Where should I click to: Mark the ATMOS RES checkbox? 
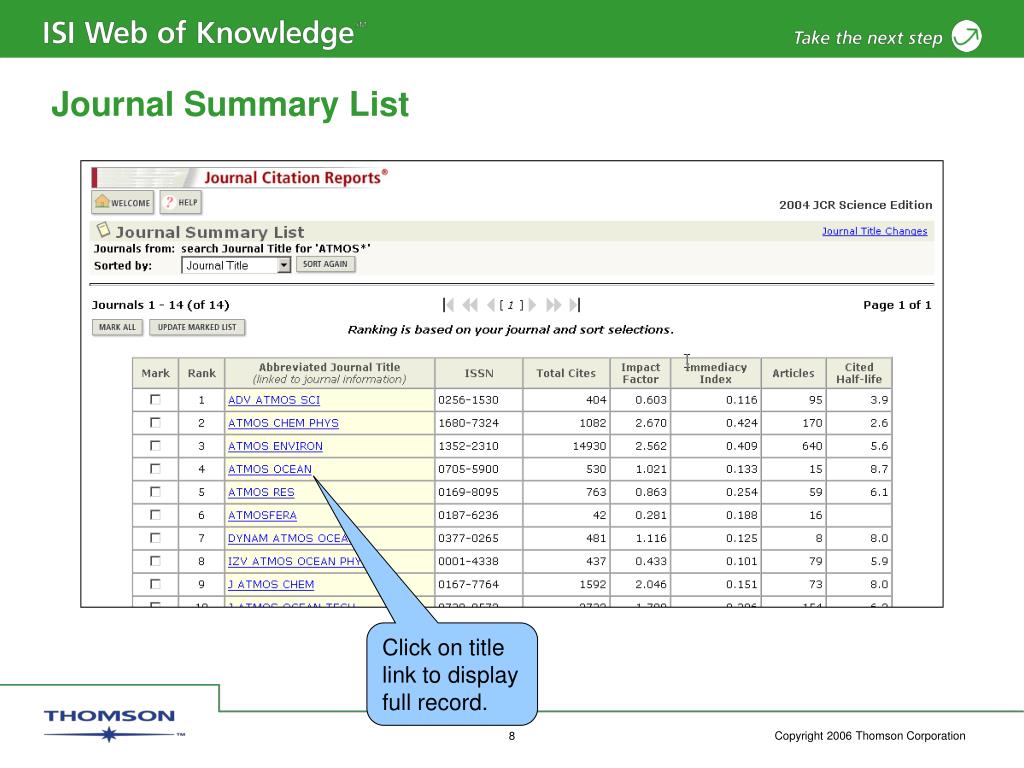[155, 492]
